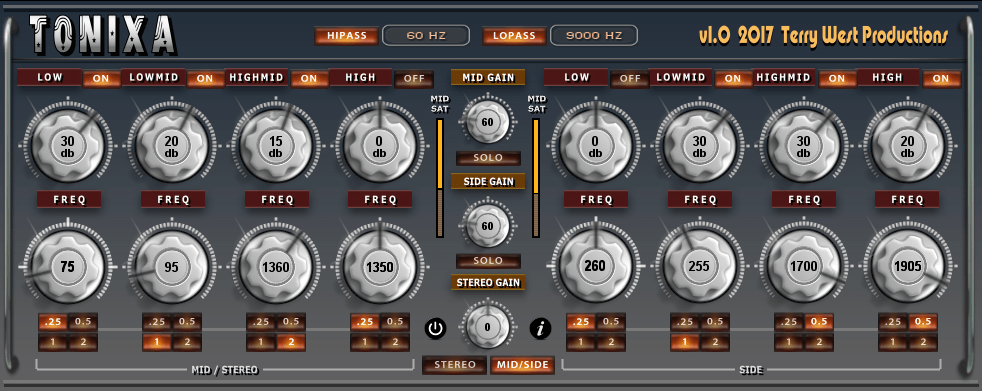
Task: Click the Mid LOWMID 20 db gain knob
Action: click(x=172, y=145)
